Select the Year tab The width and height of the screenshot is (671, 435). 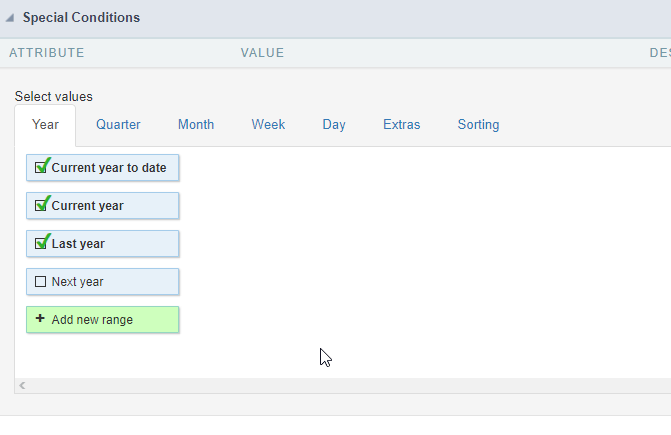[46, 125]
